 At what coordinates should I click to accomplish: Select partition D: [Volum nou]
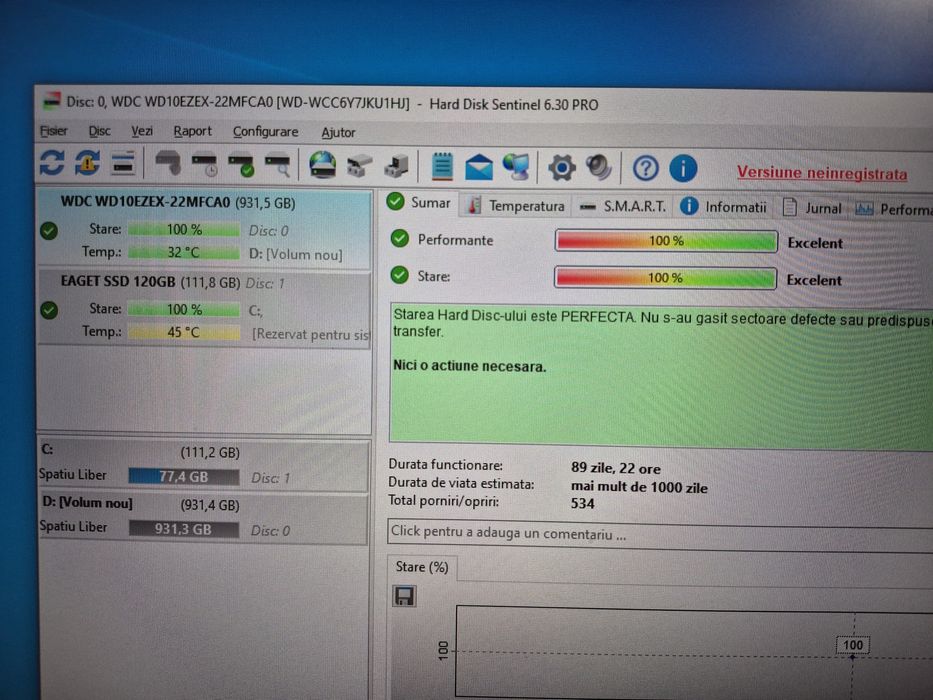pyautogui.click(x=203, y=518)
